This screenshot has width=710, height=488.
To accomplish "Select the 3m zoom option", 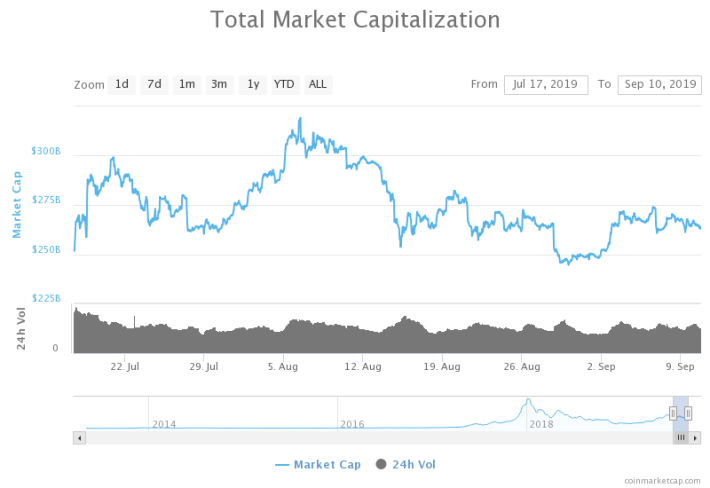I will click(x=220, y=85).
